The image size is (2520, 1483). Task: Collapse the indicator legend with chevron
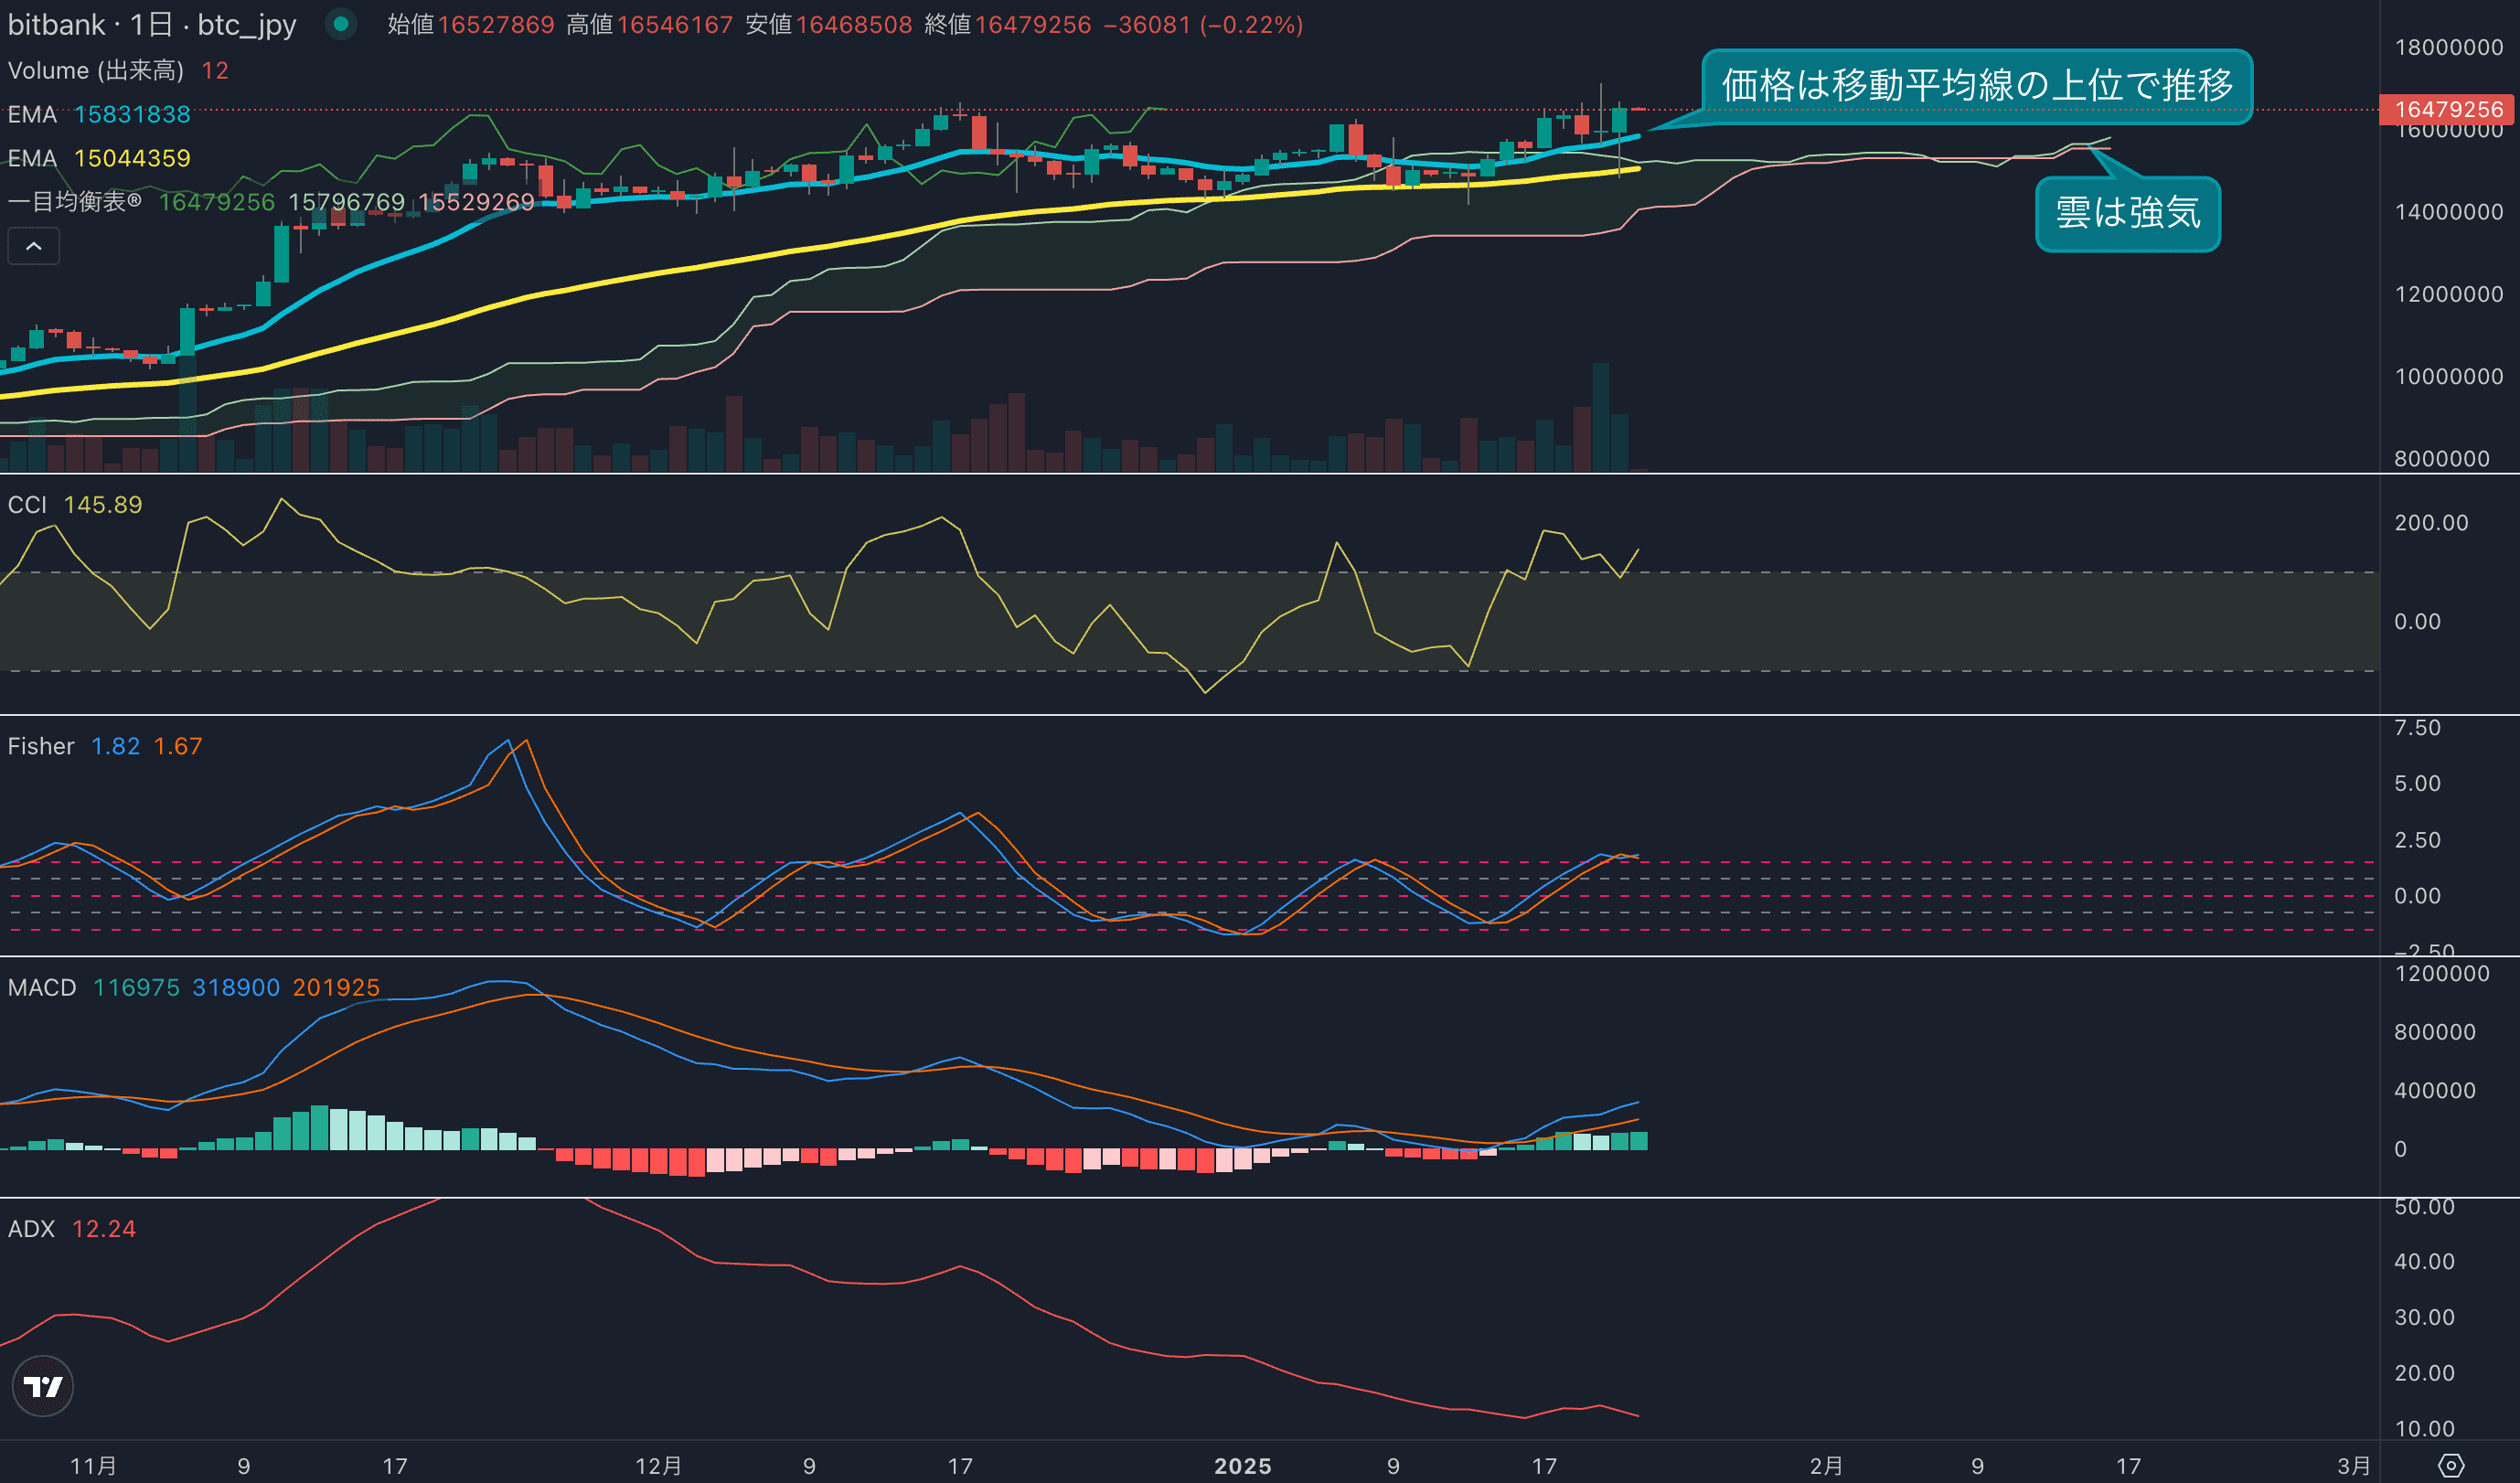(34, 246)
